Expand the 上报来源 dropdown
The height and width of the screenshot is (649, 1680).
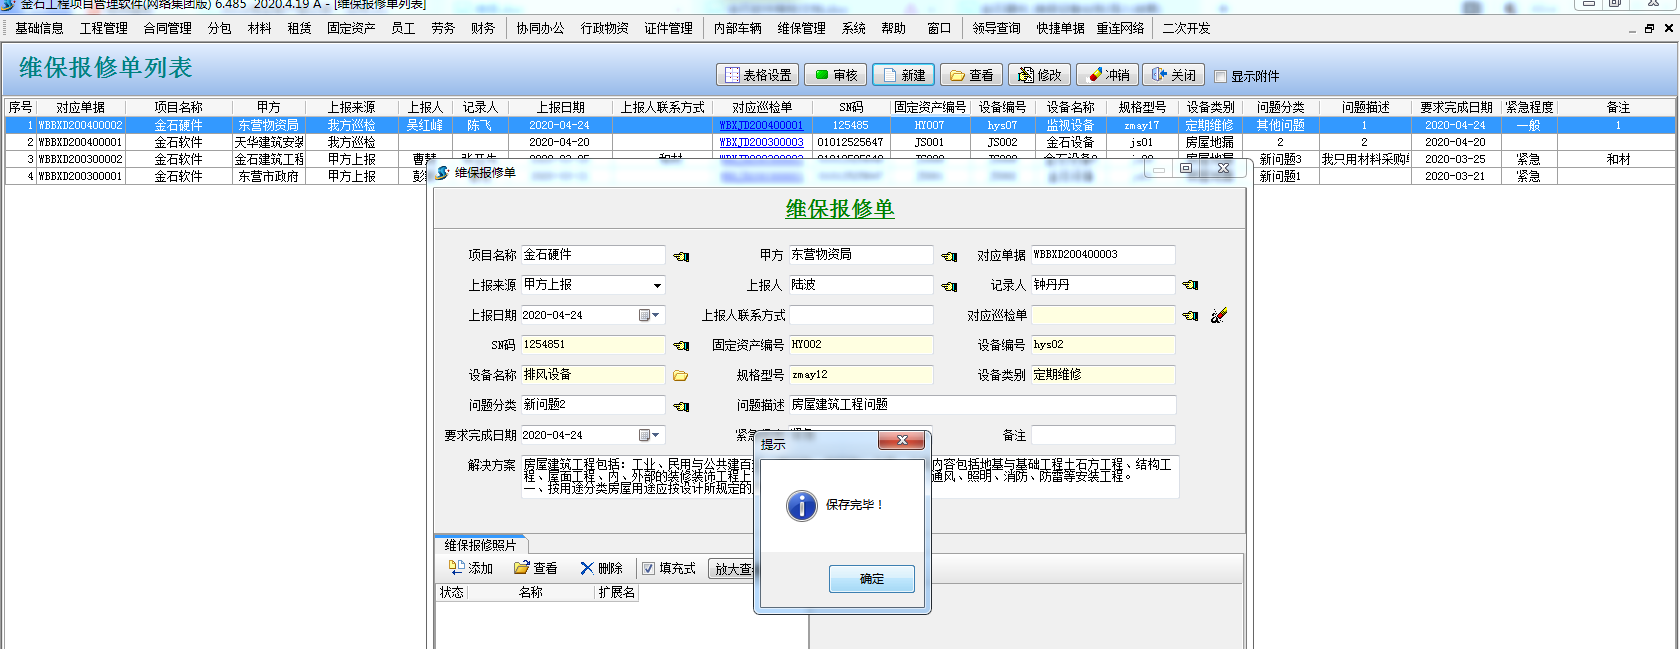click(x=657, y=286)
